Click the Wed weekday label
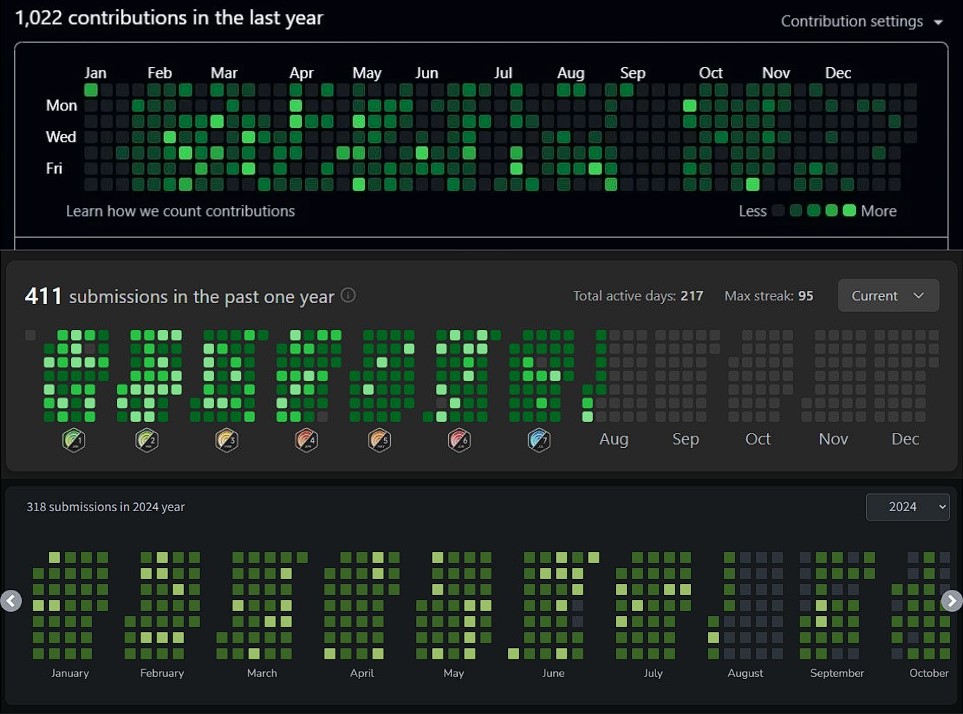Screen dimensions: 963x714 coord(61,137)
